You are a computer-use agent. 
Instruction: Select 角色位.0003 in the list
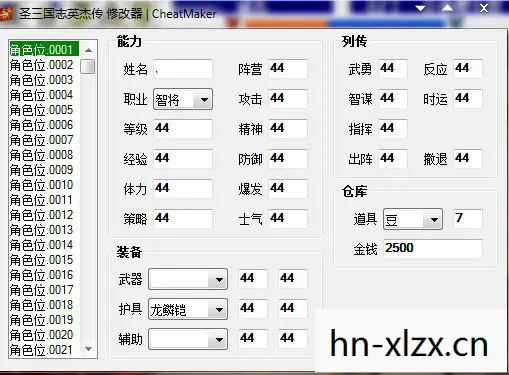44,80
